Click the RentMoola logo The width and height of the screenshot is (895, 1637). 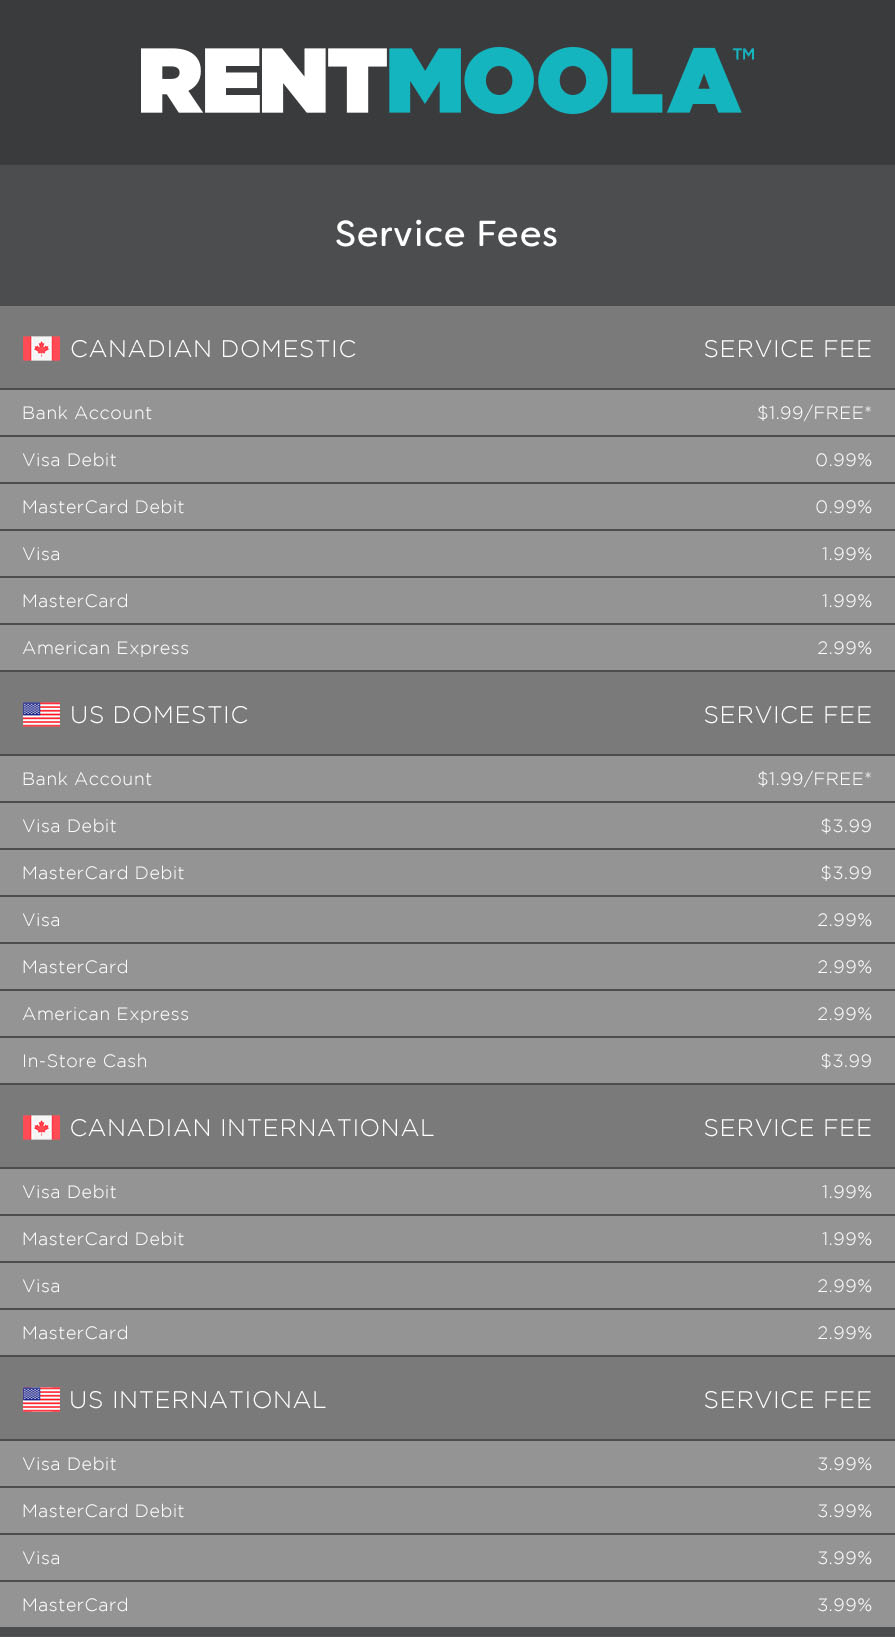tap(447, 81)
